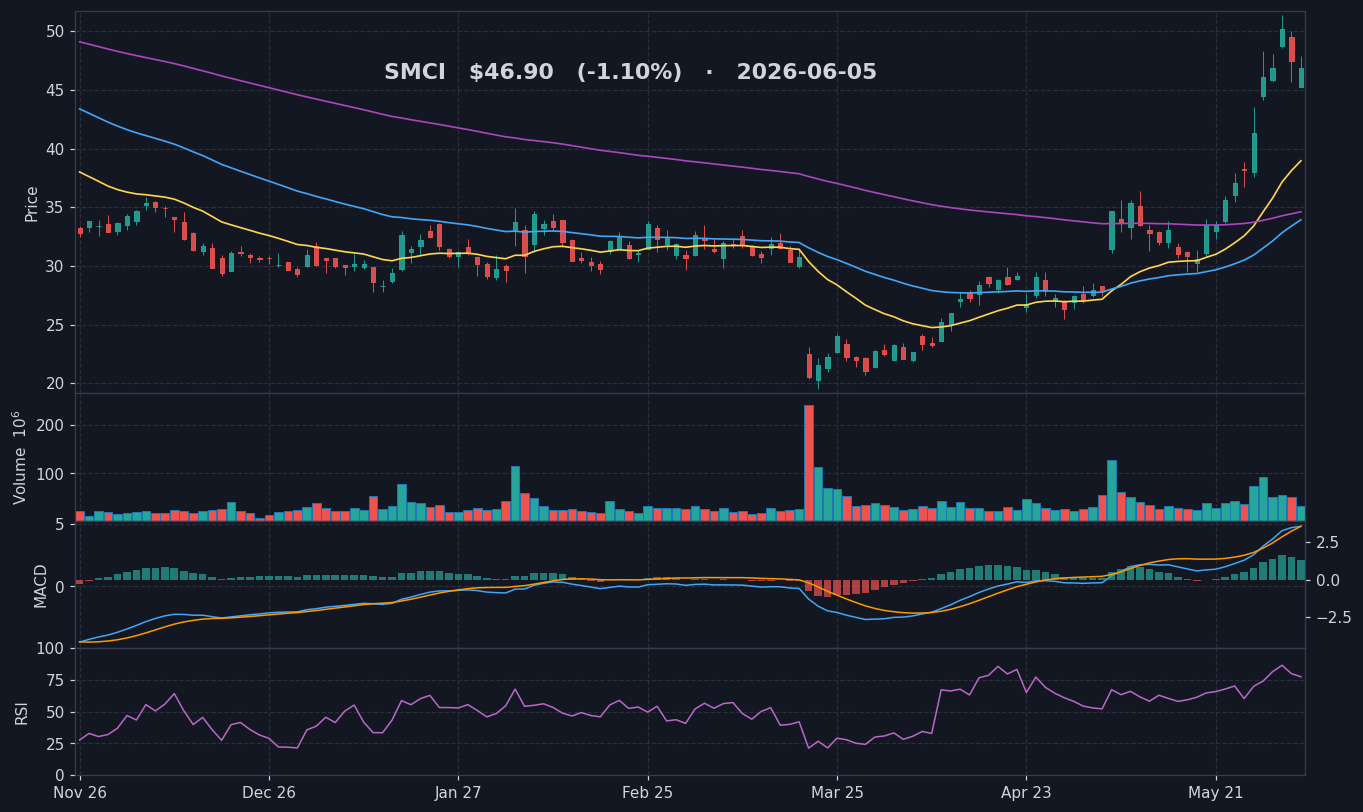Click the 'RSI' axis label
Viewport: 1363px width, 812px height.
click(22, 712)
